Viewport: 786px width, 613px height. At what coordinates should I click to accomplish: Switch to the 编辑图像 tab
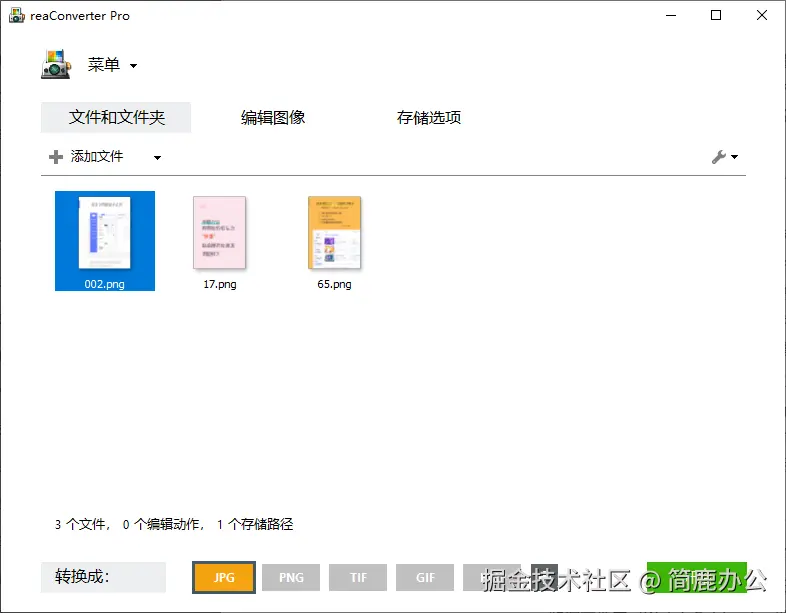coord(273,117)
